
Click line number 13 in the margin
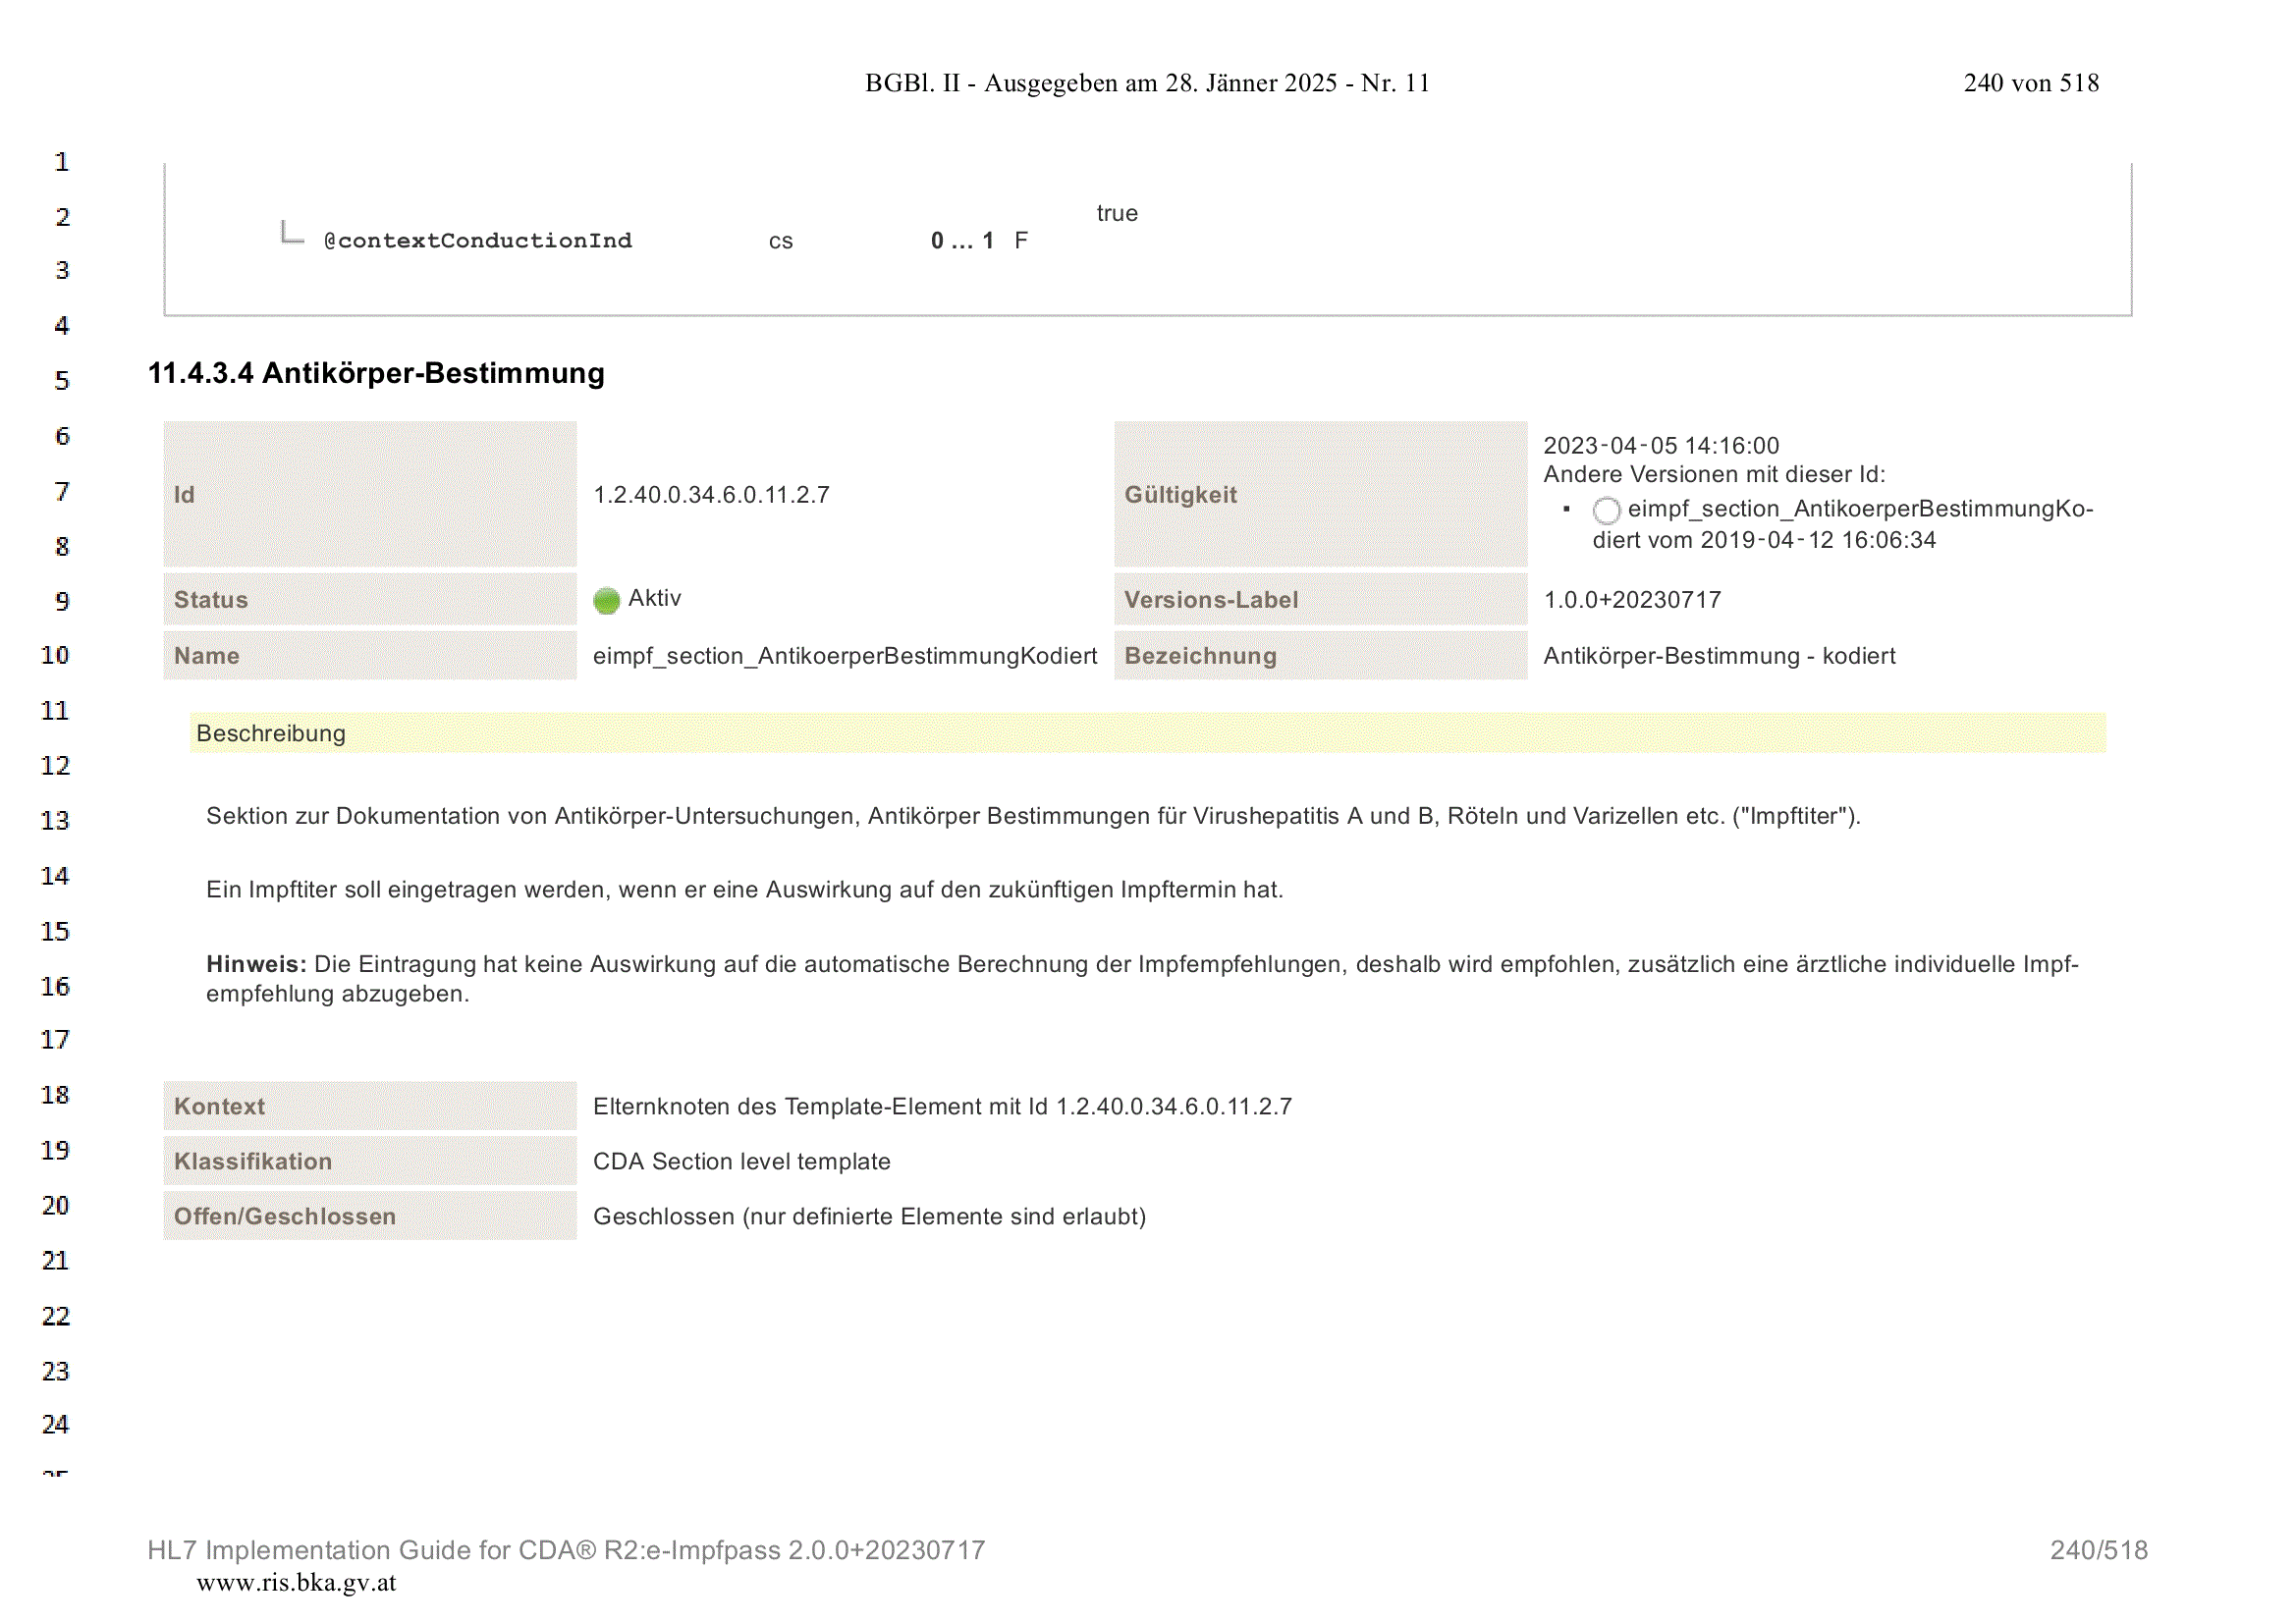pos(55,821)
